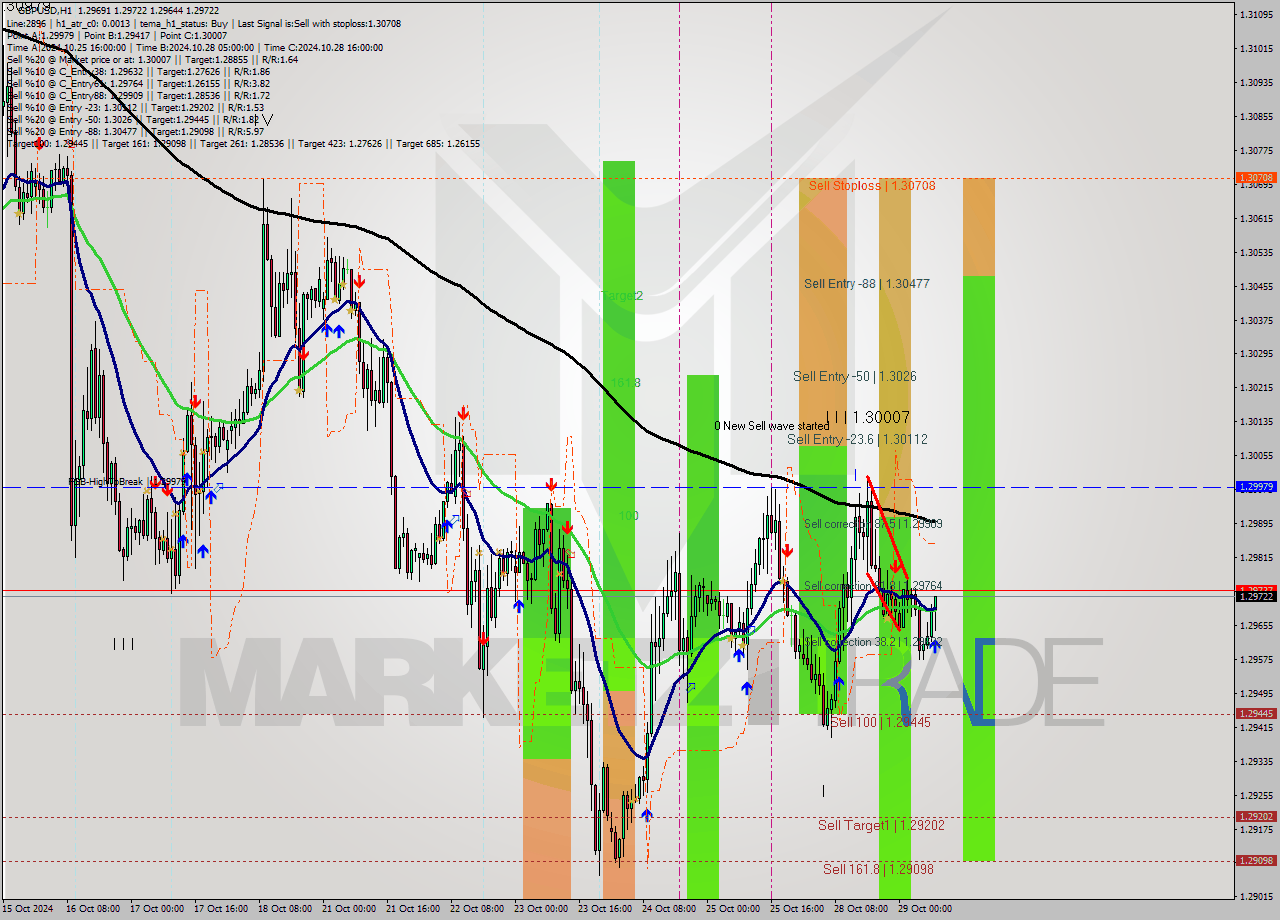Click the 'Sell Target1 | 1.29202' label
This screenshot has height=920, width=1280.
point(881,825)
